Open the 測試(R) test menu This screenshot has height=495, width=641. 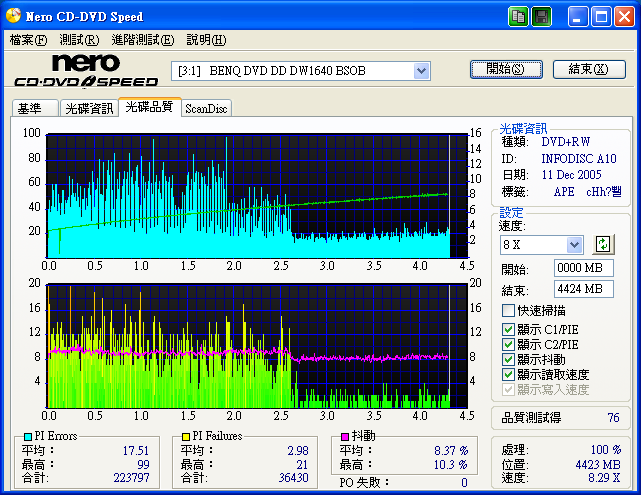click(x=79, y=40)
